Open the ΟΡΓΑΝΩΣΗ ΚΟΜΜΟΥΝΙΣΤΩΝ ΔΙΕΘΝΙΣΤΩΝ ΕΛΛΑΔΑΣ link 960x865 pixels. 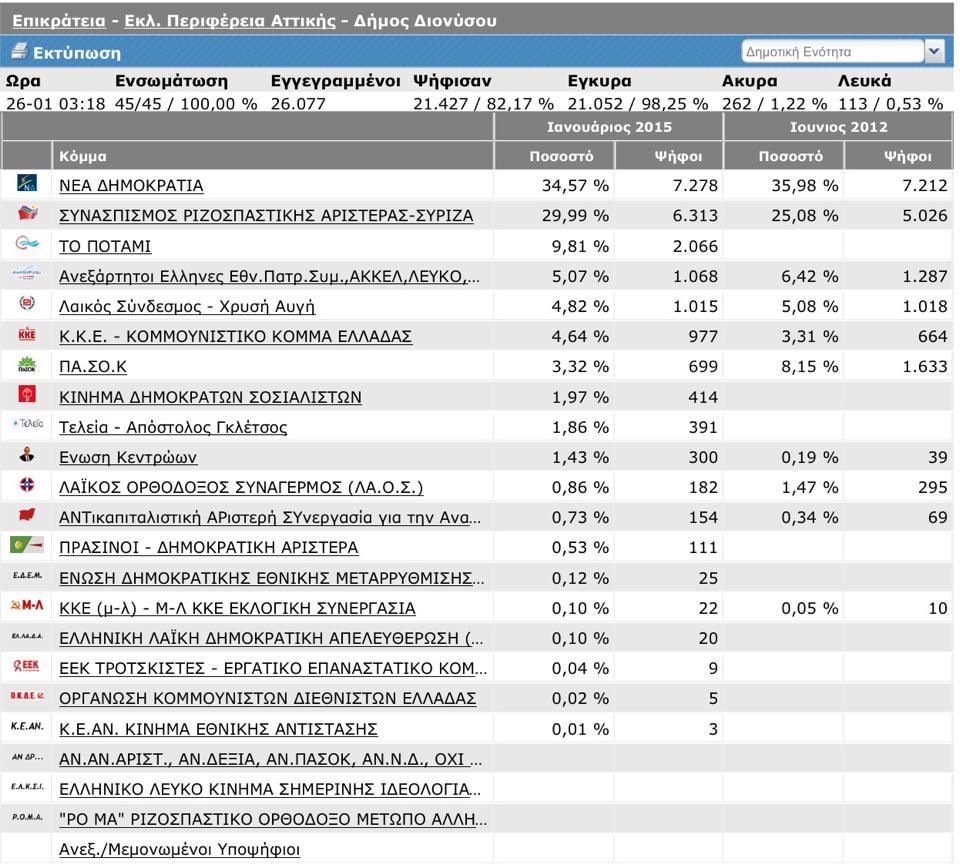point(268,698)
